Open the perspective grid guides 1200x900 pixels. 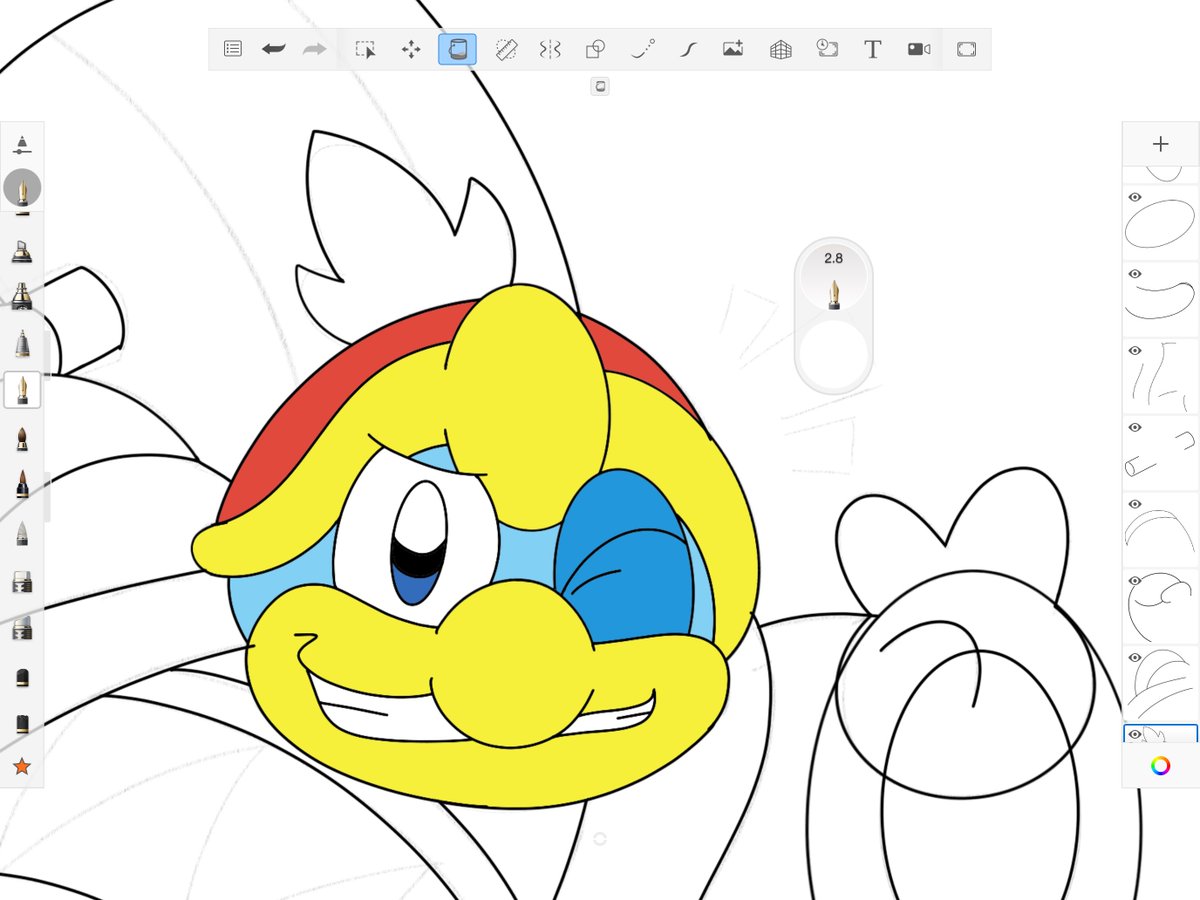tap(780, 49)
